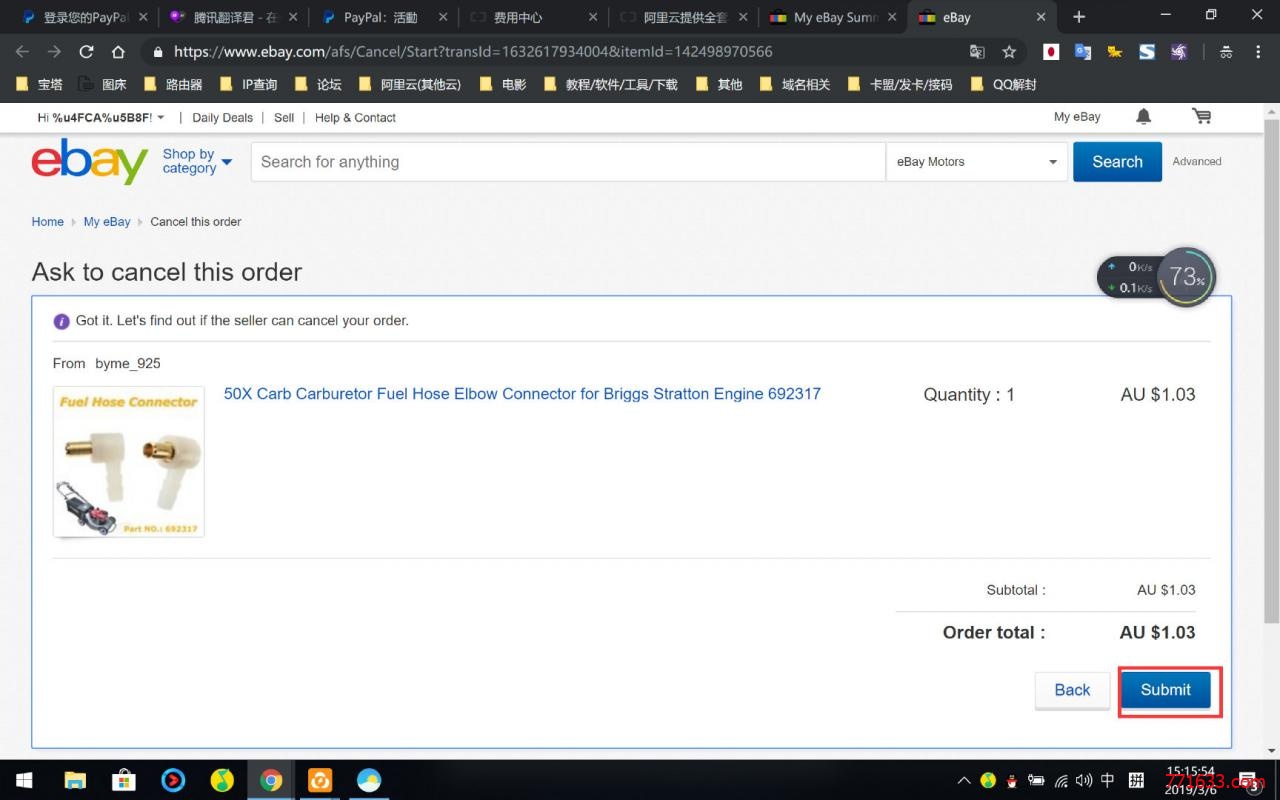Click the incognito mode icon

pyautogui.click(x=1226, y=52)
